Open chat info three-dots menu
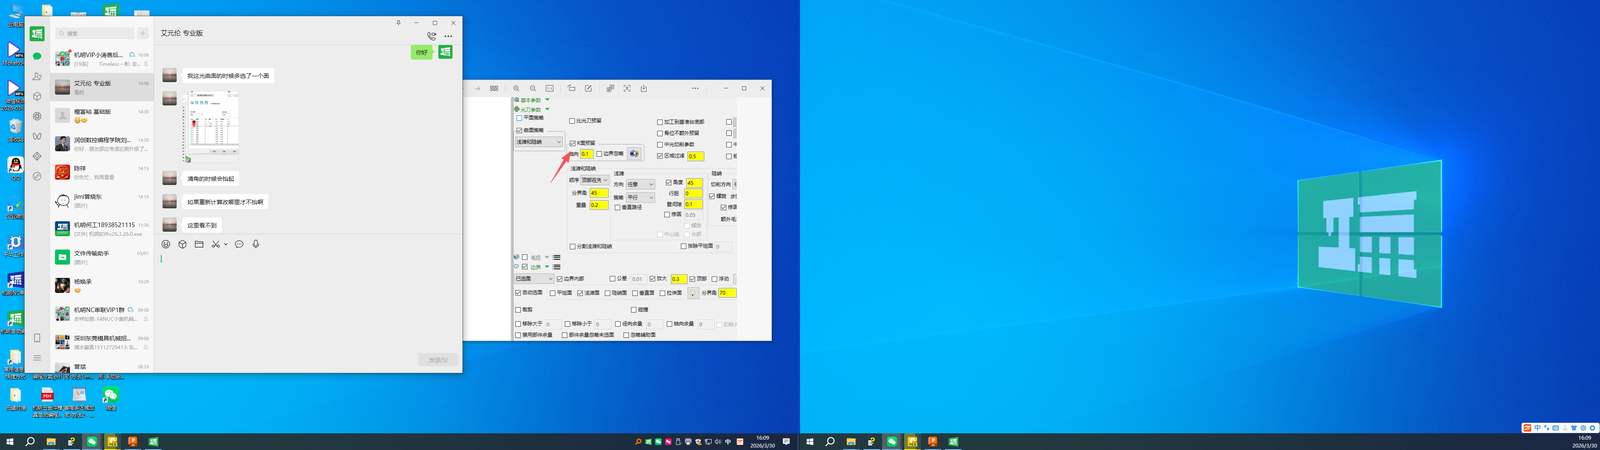The width and height of the screenshot is (1600, 450). (448, 36)
